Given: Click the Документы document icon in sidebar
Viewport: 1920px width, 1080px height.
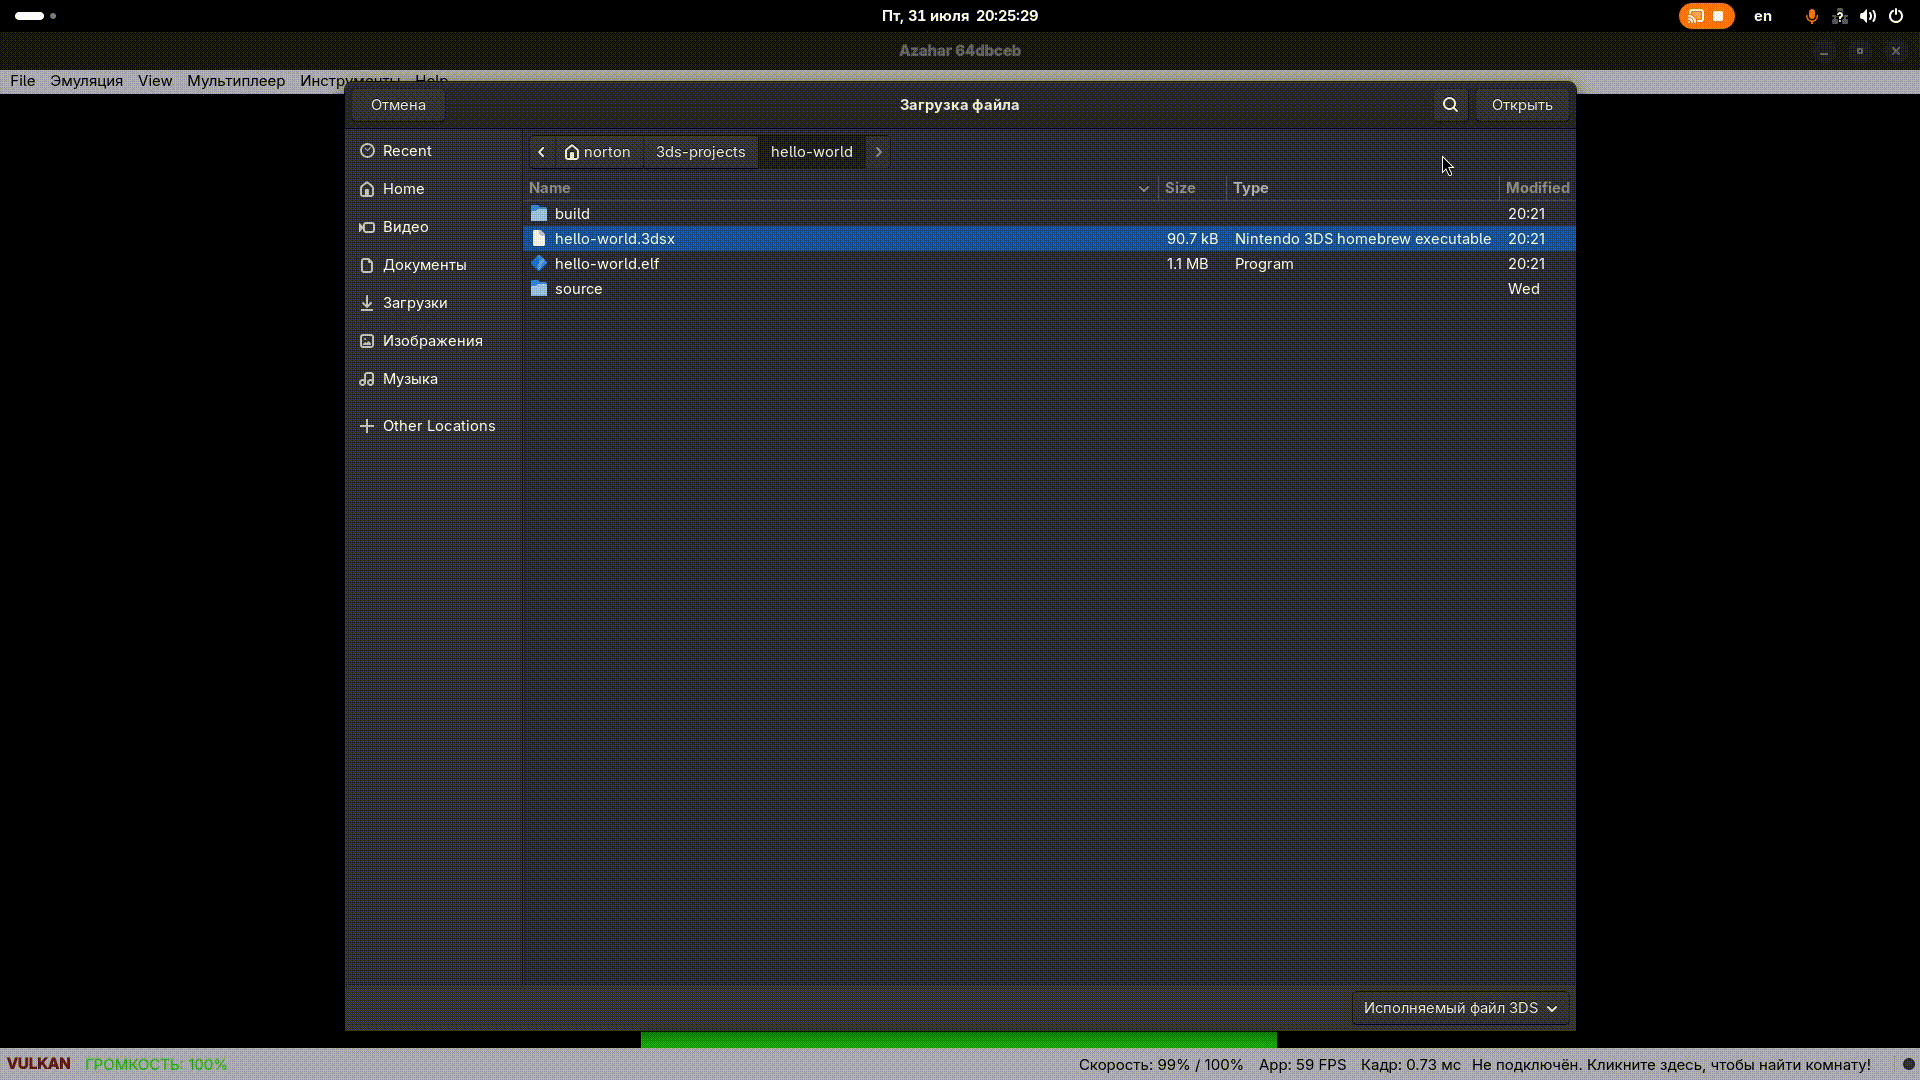Looking at the screenshot, I should [367, 265].
